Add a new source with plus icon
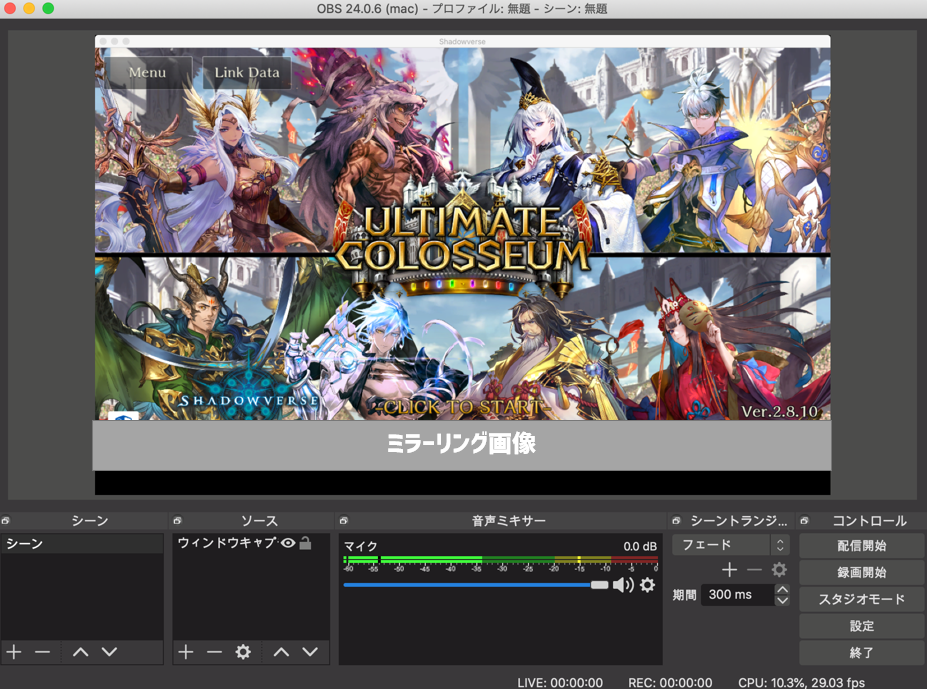This screenshot has width=927, height=689. coord(186,652)
